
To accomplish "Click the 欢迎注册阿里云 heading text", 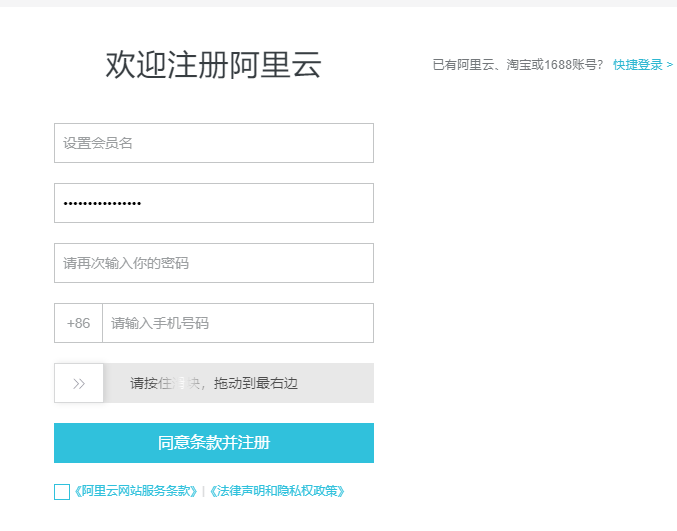I will (213, 65).
